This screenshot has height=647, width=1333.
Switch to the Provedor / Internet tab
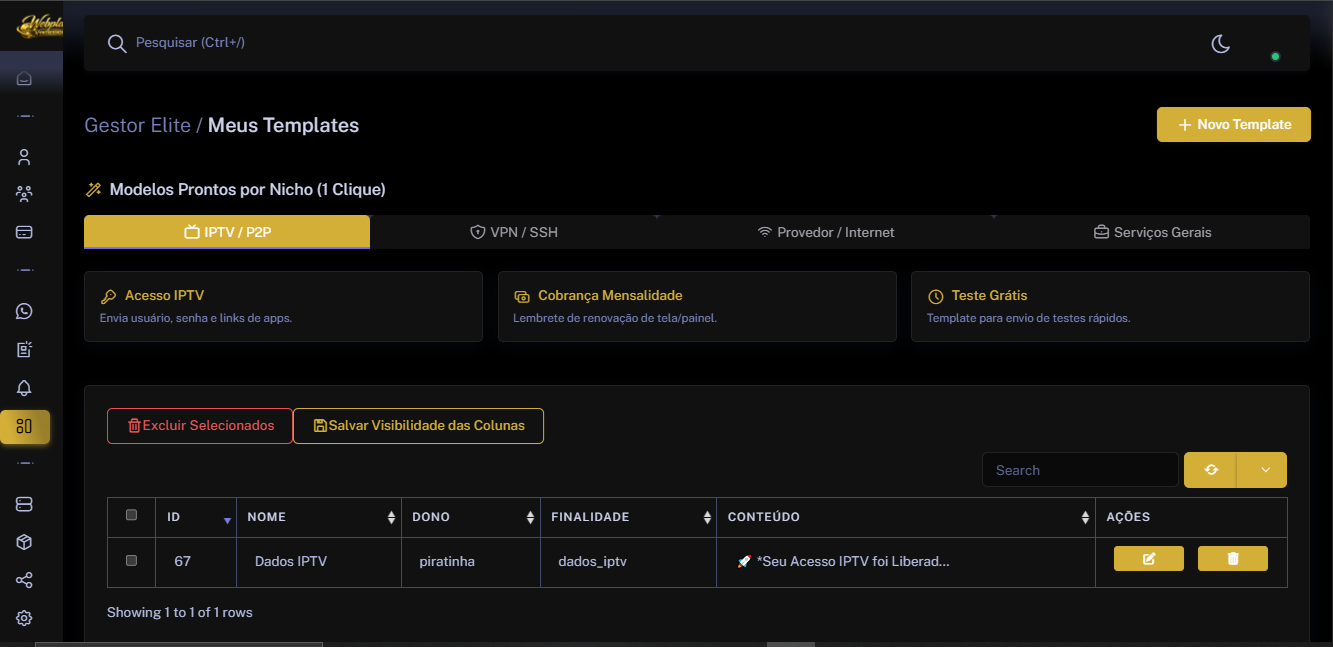pyautogui.click(x=826, y=232)
